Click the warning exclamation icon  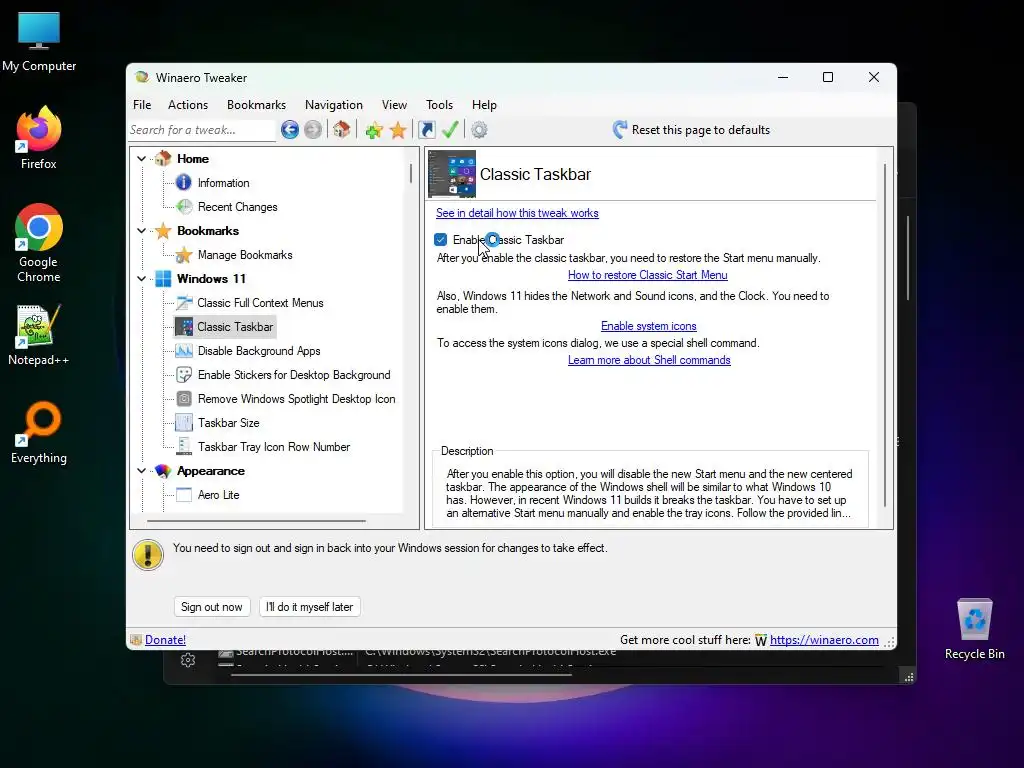148,555
